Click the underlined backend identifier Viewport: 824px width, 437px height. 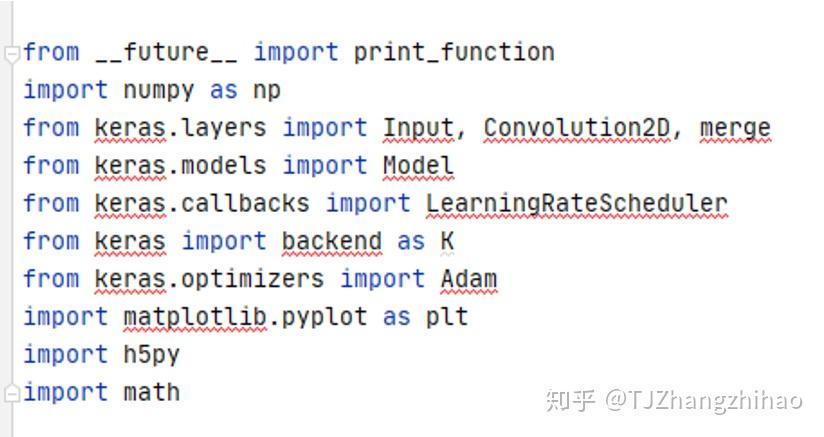point(332,242)
